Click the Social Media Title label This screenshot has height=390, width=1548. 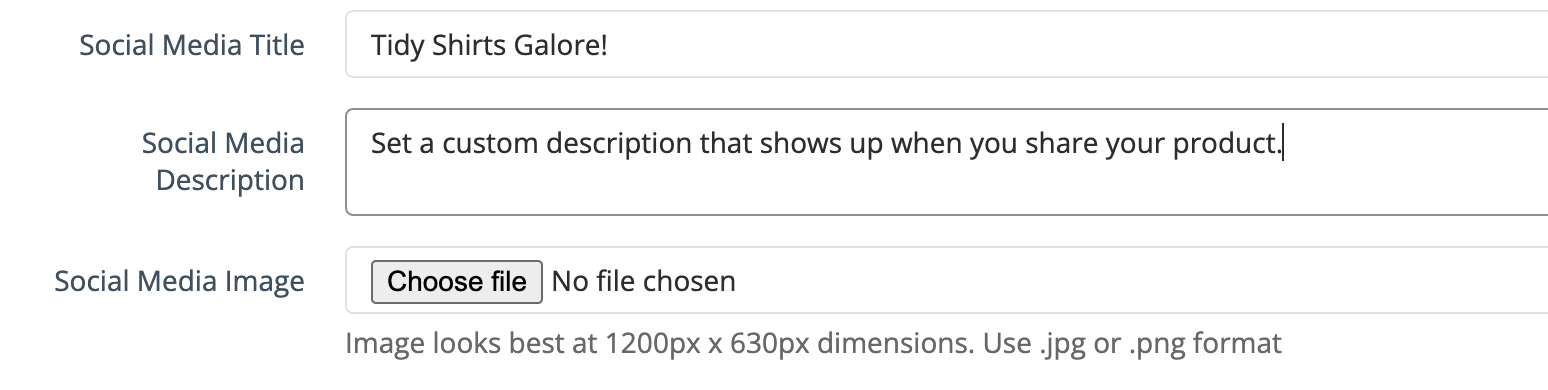pyautogui.click(x=192, y=45)
